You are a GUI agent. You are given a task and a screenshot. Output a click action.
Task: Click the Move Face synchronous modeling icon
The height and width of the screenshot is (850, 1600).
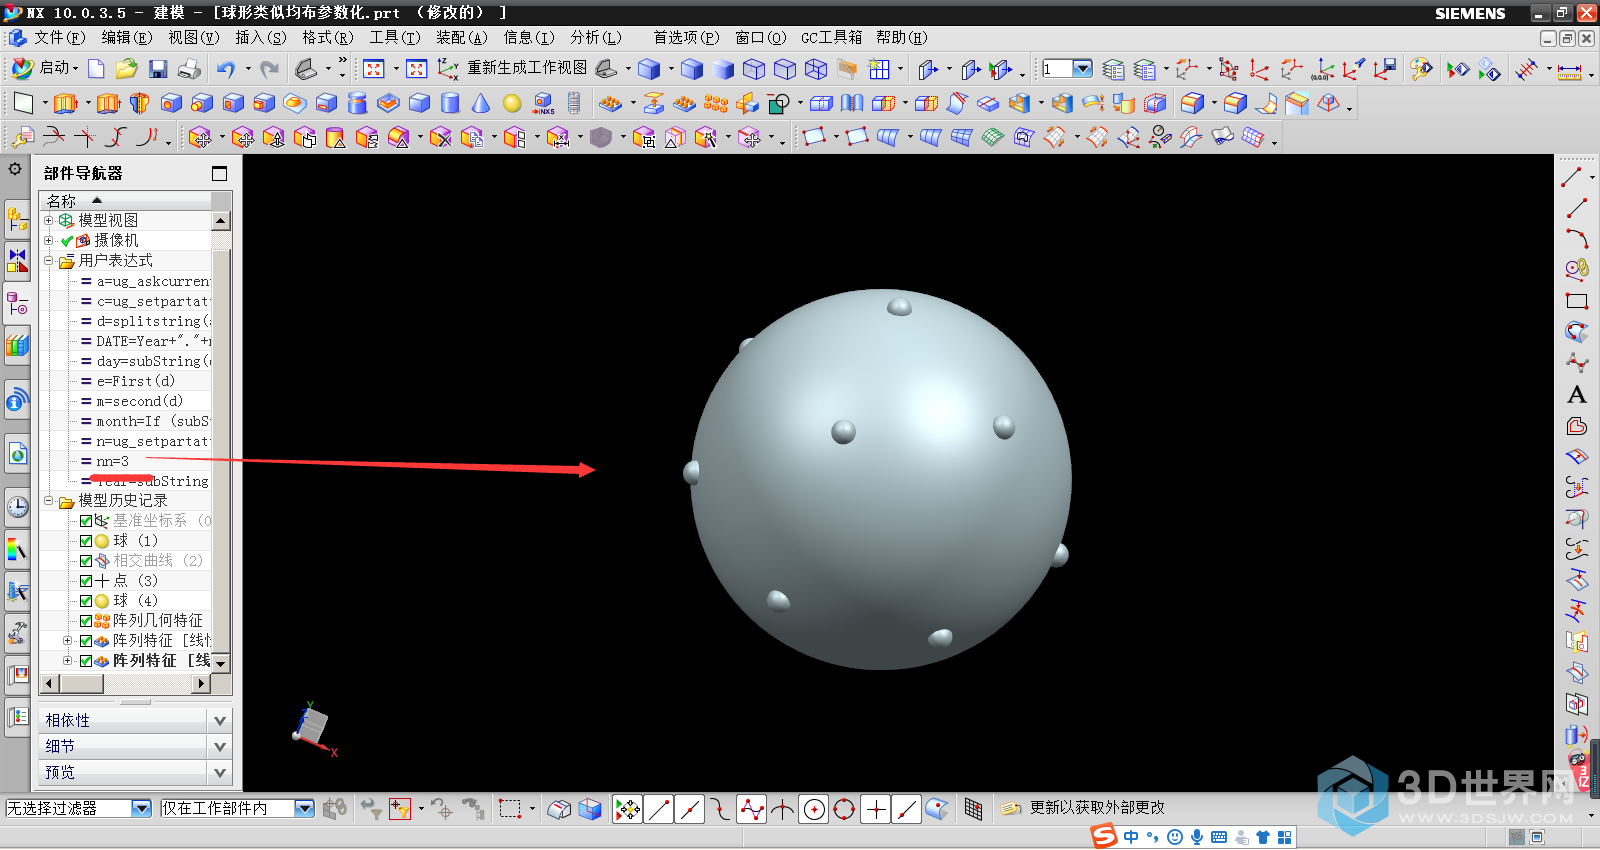[200, 138]
